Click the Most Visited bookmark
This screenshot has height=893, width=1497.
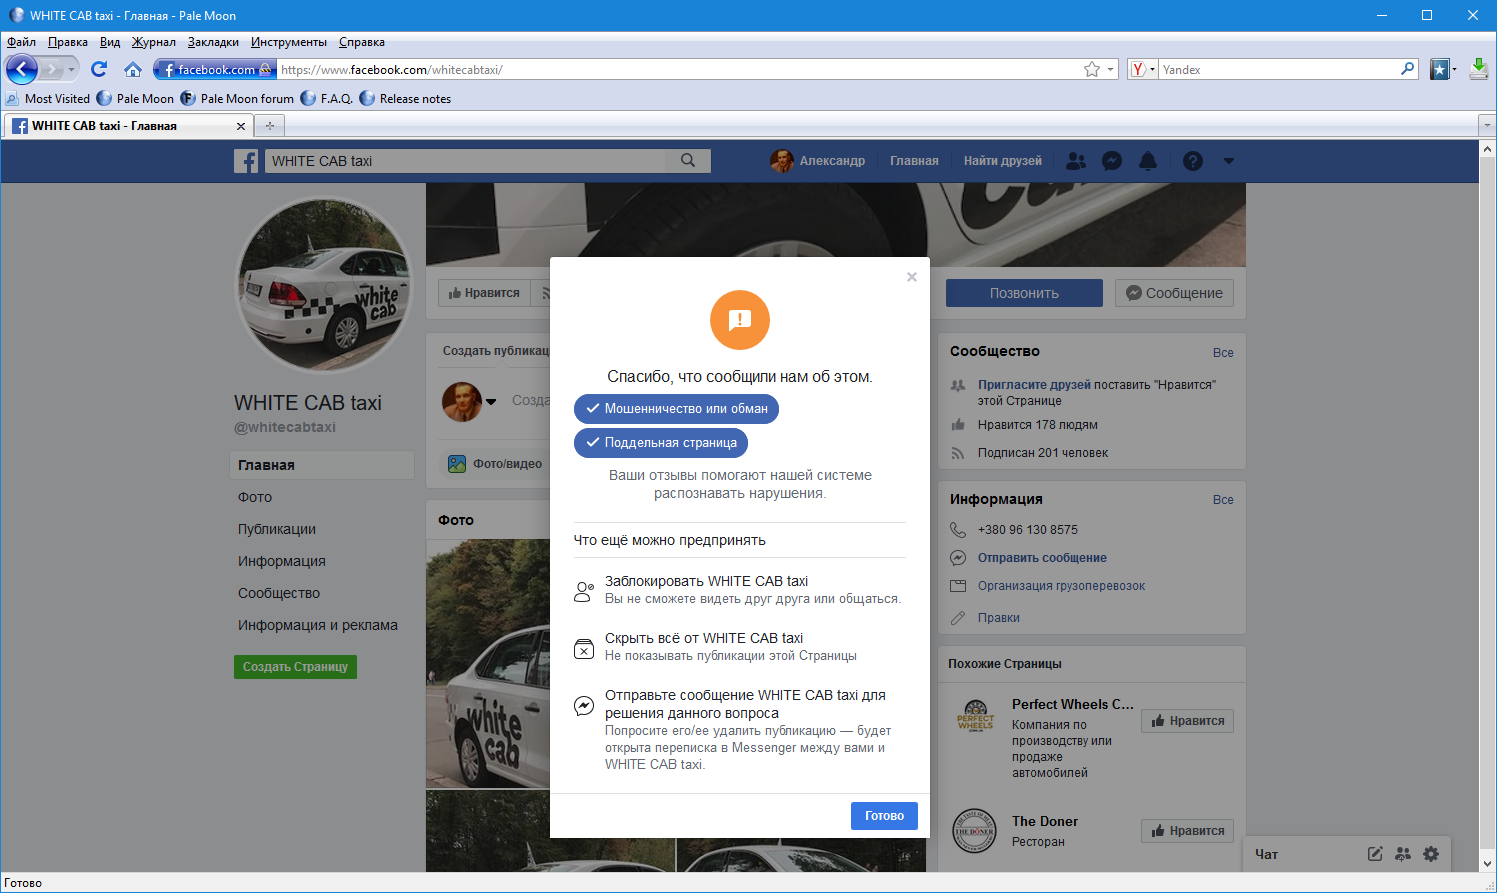pyautogui.click(x=48, y=99)
